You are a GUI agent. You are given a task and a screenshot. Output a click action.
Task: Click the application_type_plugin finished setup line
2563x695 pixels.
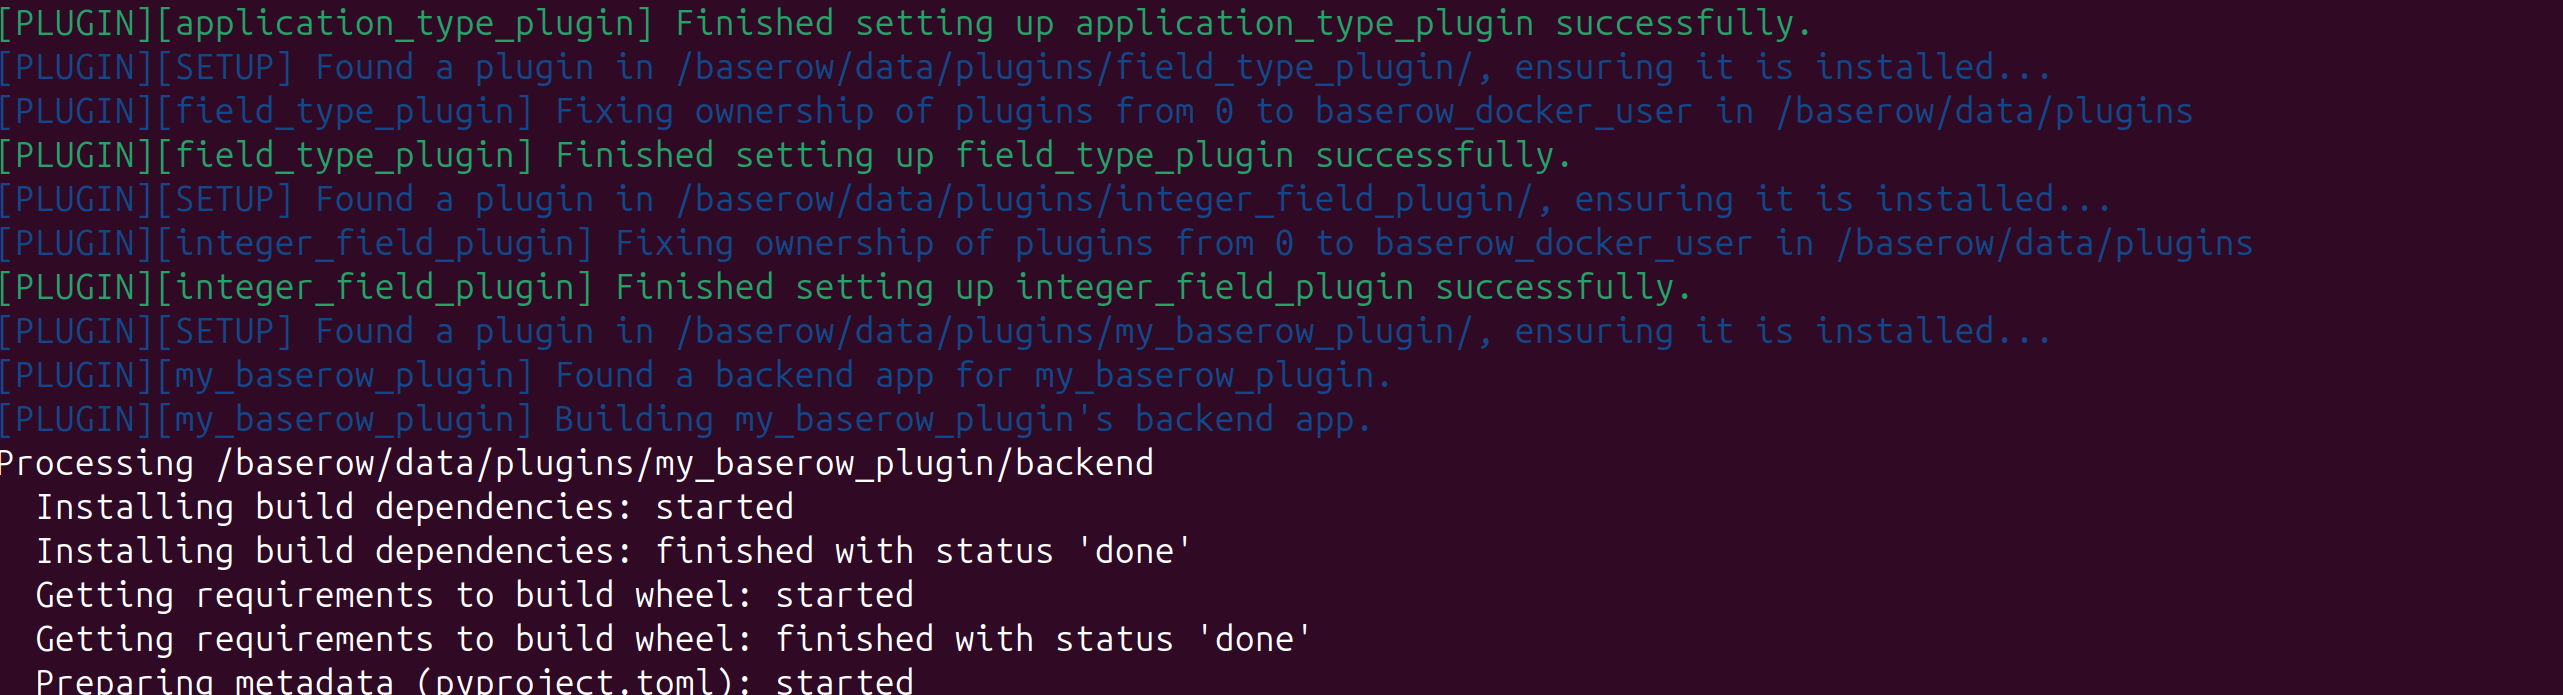pos(905,24)
